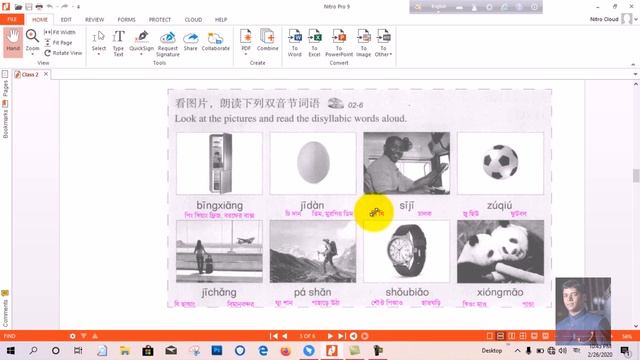Image resolution: width=640 pixels, height=360 pixels.
Task: Switch to the CLOUD ribbon tab
Action: [193, 20]
